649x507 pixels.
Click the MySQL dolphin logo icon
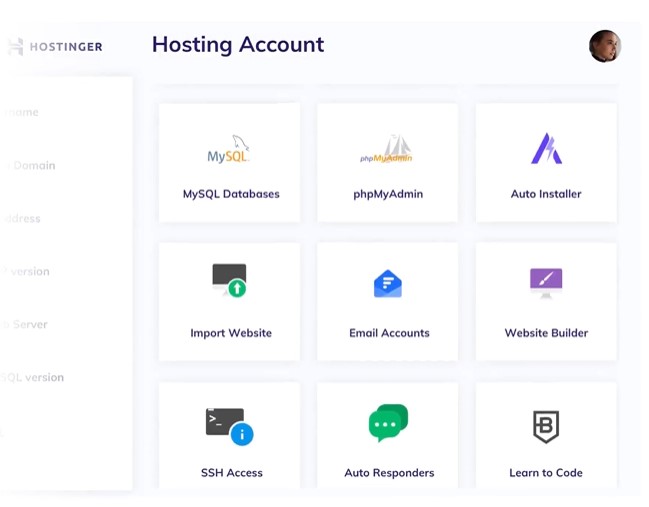229,150
